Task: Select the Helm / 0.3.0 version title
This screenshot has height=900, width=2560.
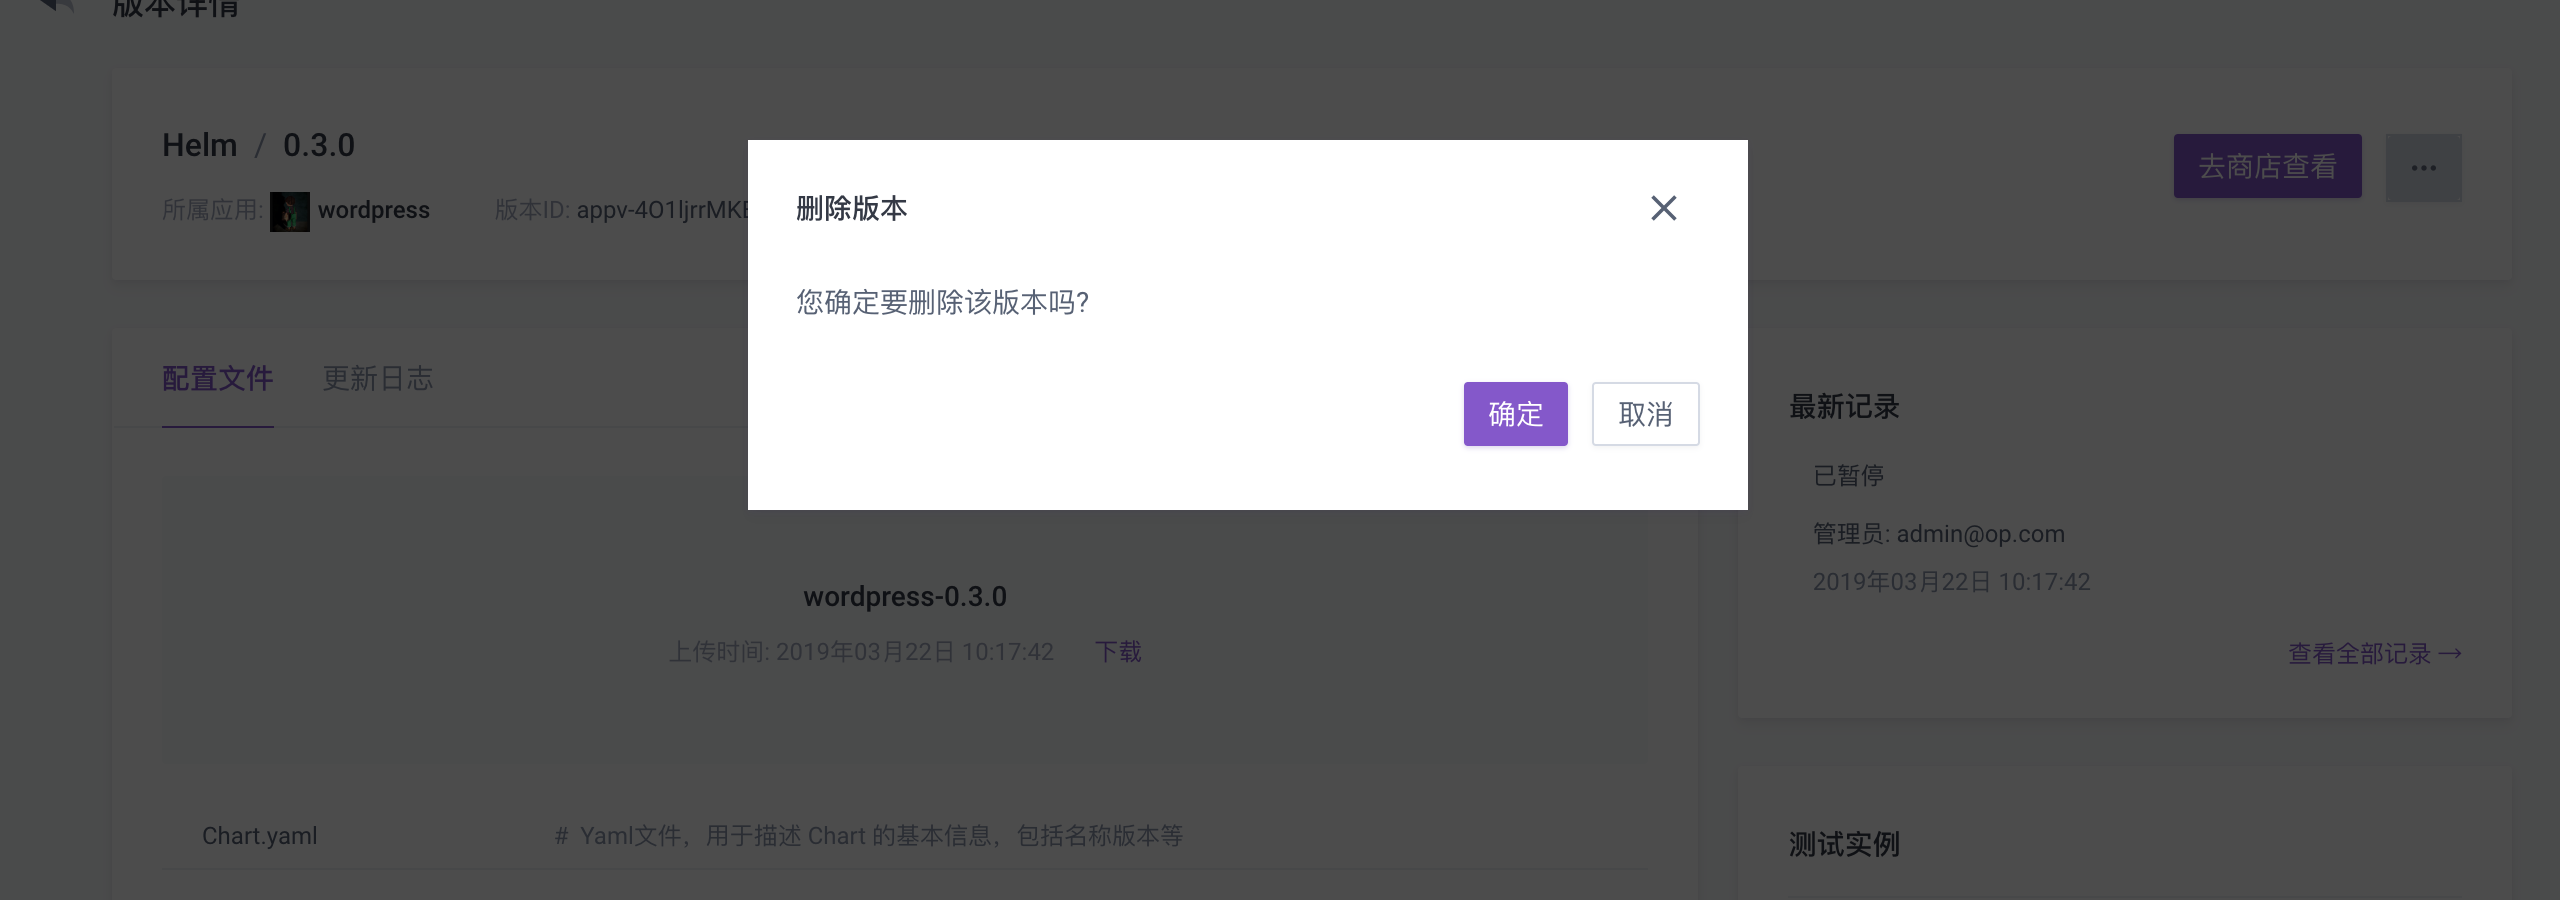Action: tap(258, 145)
